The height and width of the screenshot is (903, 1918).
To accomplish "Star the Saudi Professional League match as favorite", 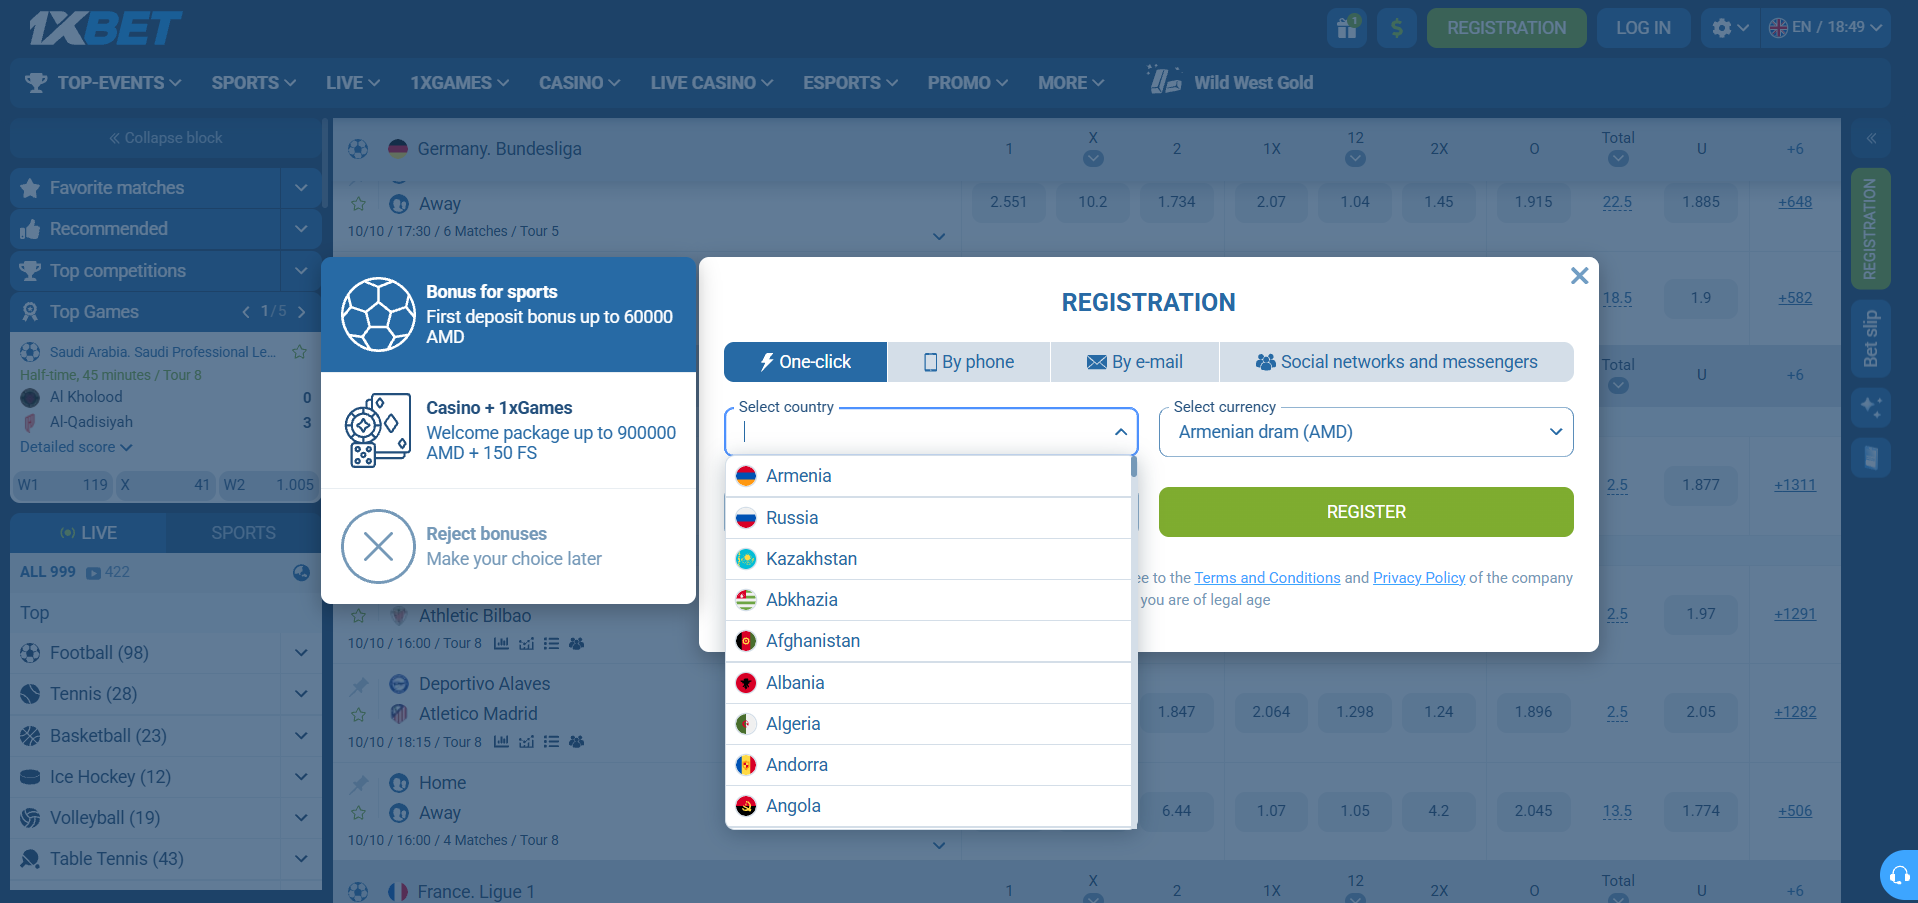I will [298, 351].
